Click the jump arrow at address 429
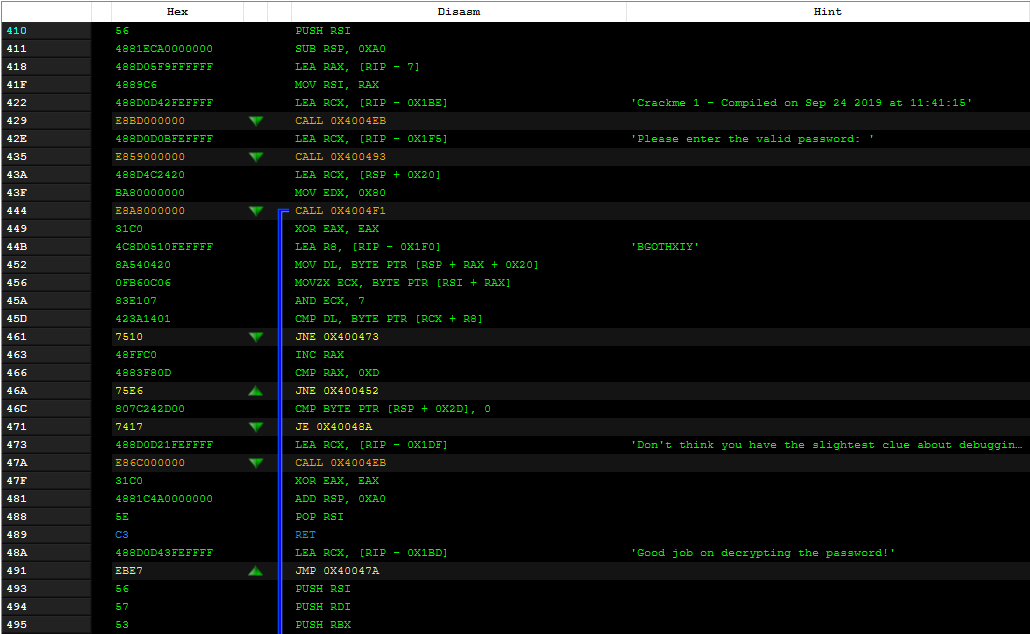1030x634 pixels. (255, 121)
